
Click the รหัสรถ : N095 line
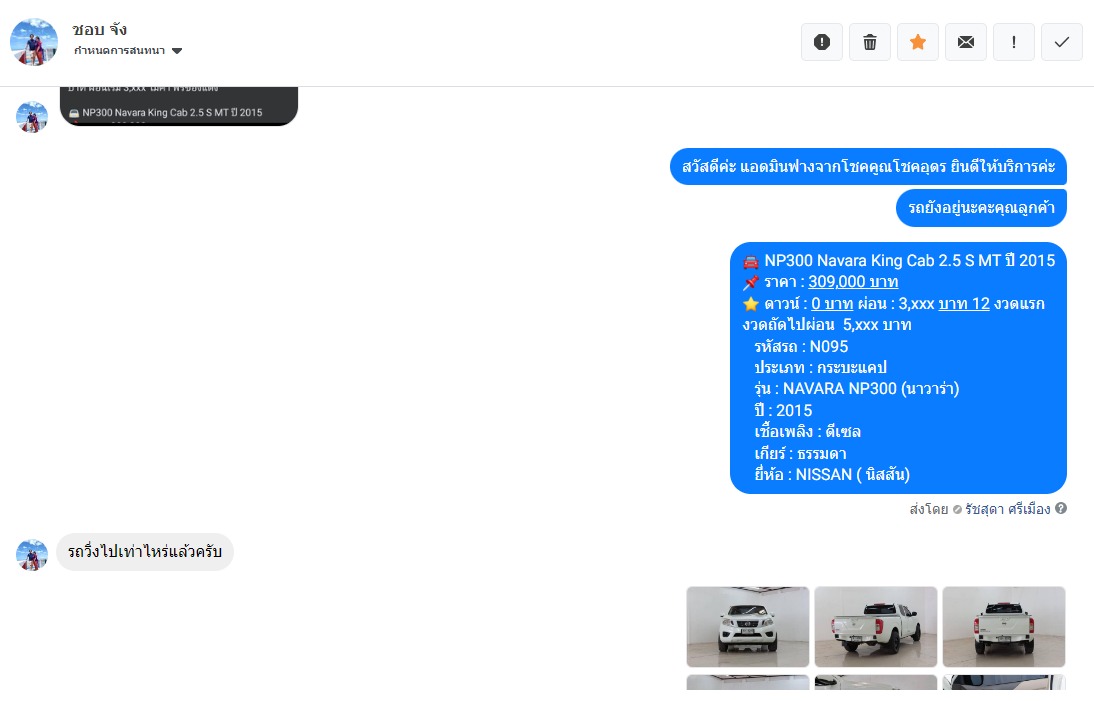[801, 347]
